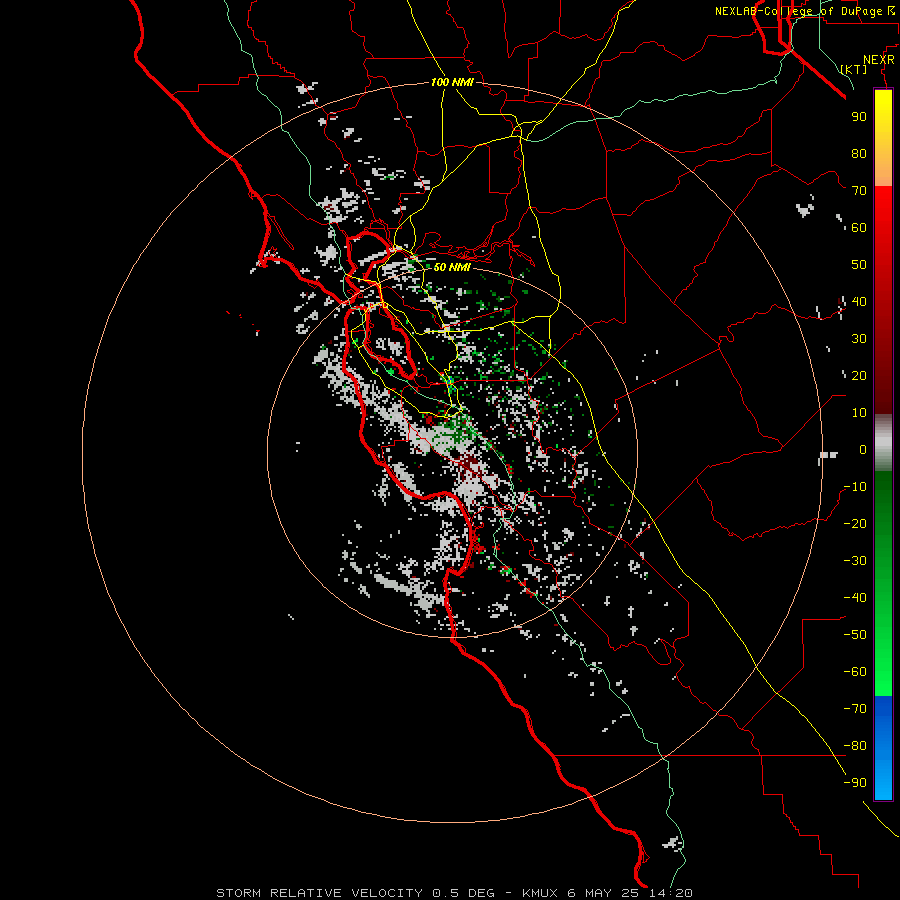
Task: Select the -60 value on the velocity scale
Action: click(855, 672)
